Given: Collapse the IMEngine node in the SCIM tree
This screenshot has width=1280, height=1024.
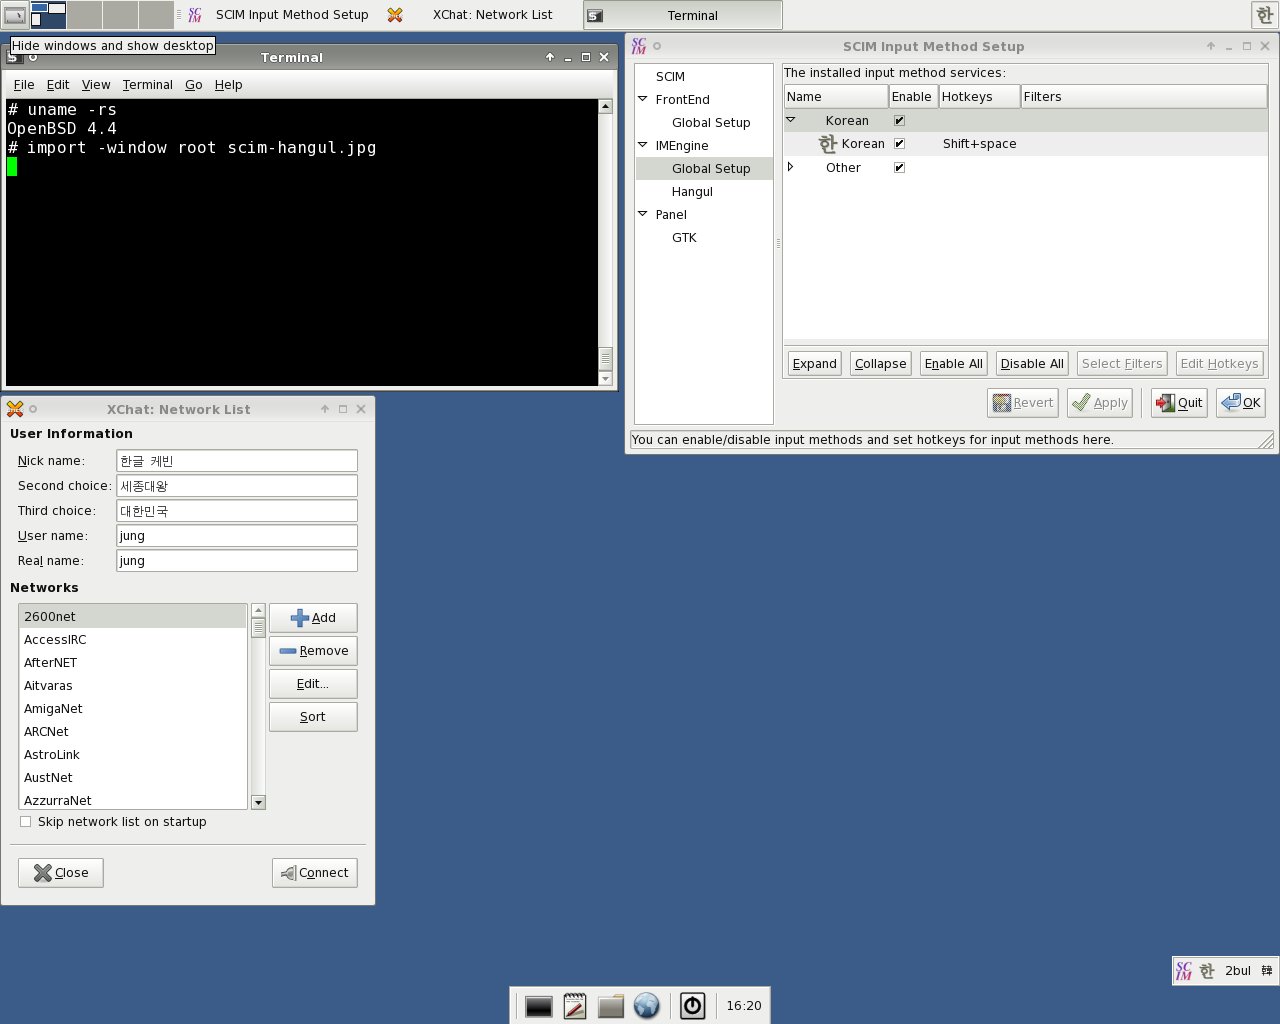Looking at the screenshot, I should pyautogui.click(x=643, y=145).
